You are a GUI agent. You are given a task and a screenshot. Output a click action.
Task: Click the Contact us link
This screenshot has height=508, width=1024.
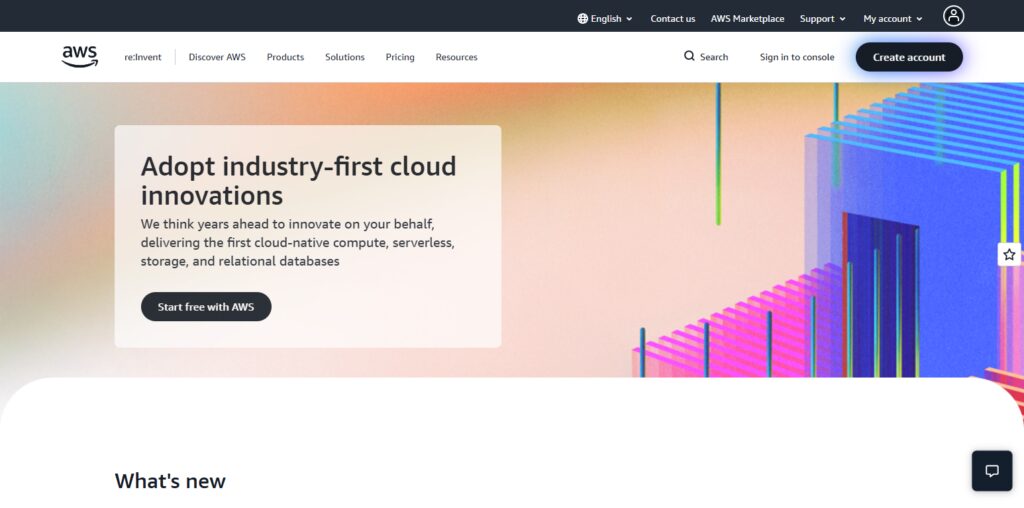click(673, 19)
